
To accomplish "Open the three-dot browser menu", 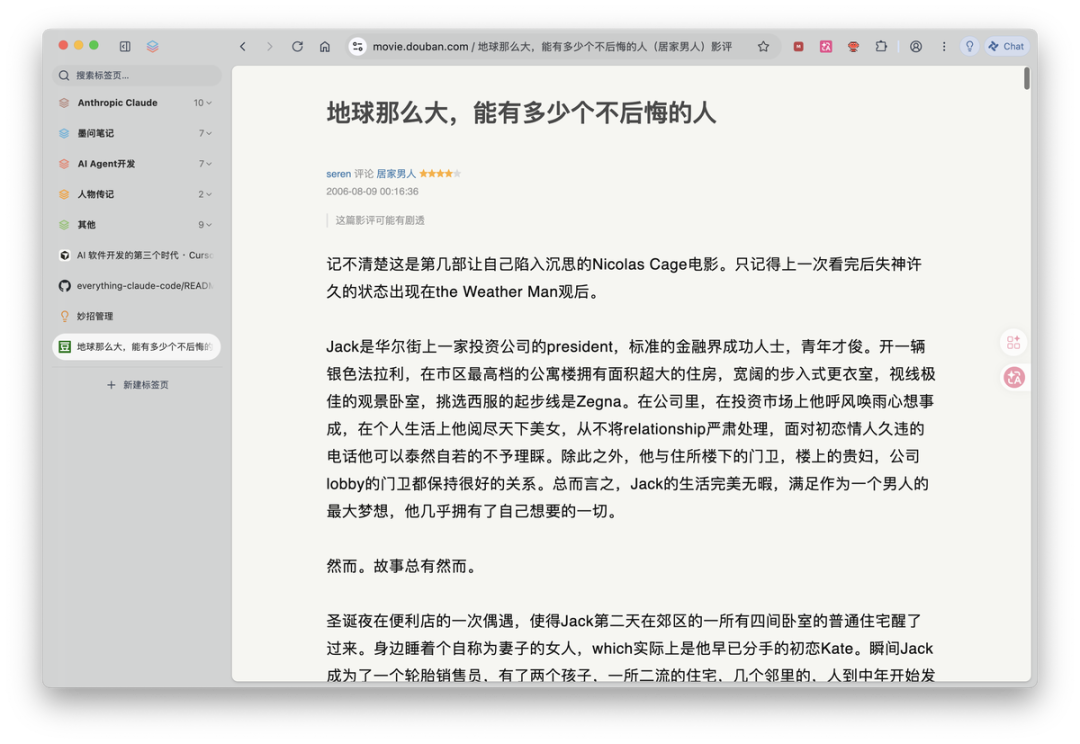I will pos(944,46).
